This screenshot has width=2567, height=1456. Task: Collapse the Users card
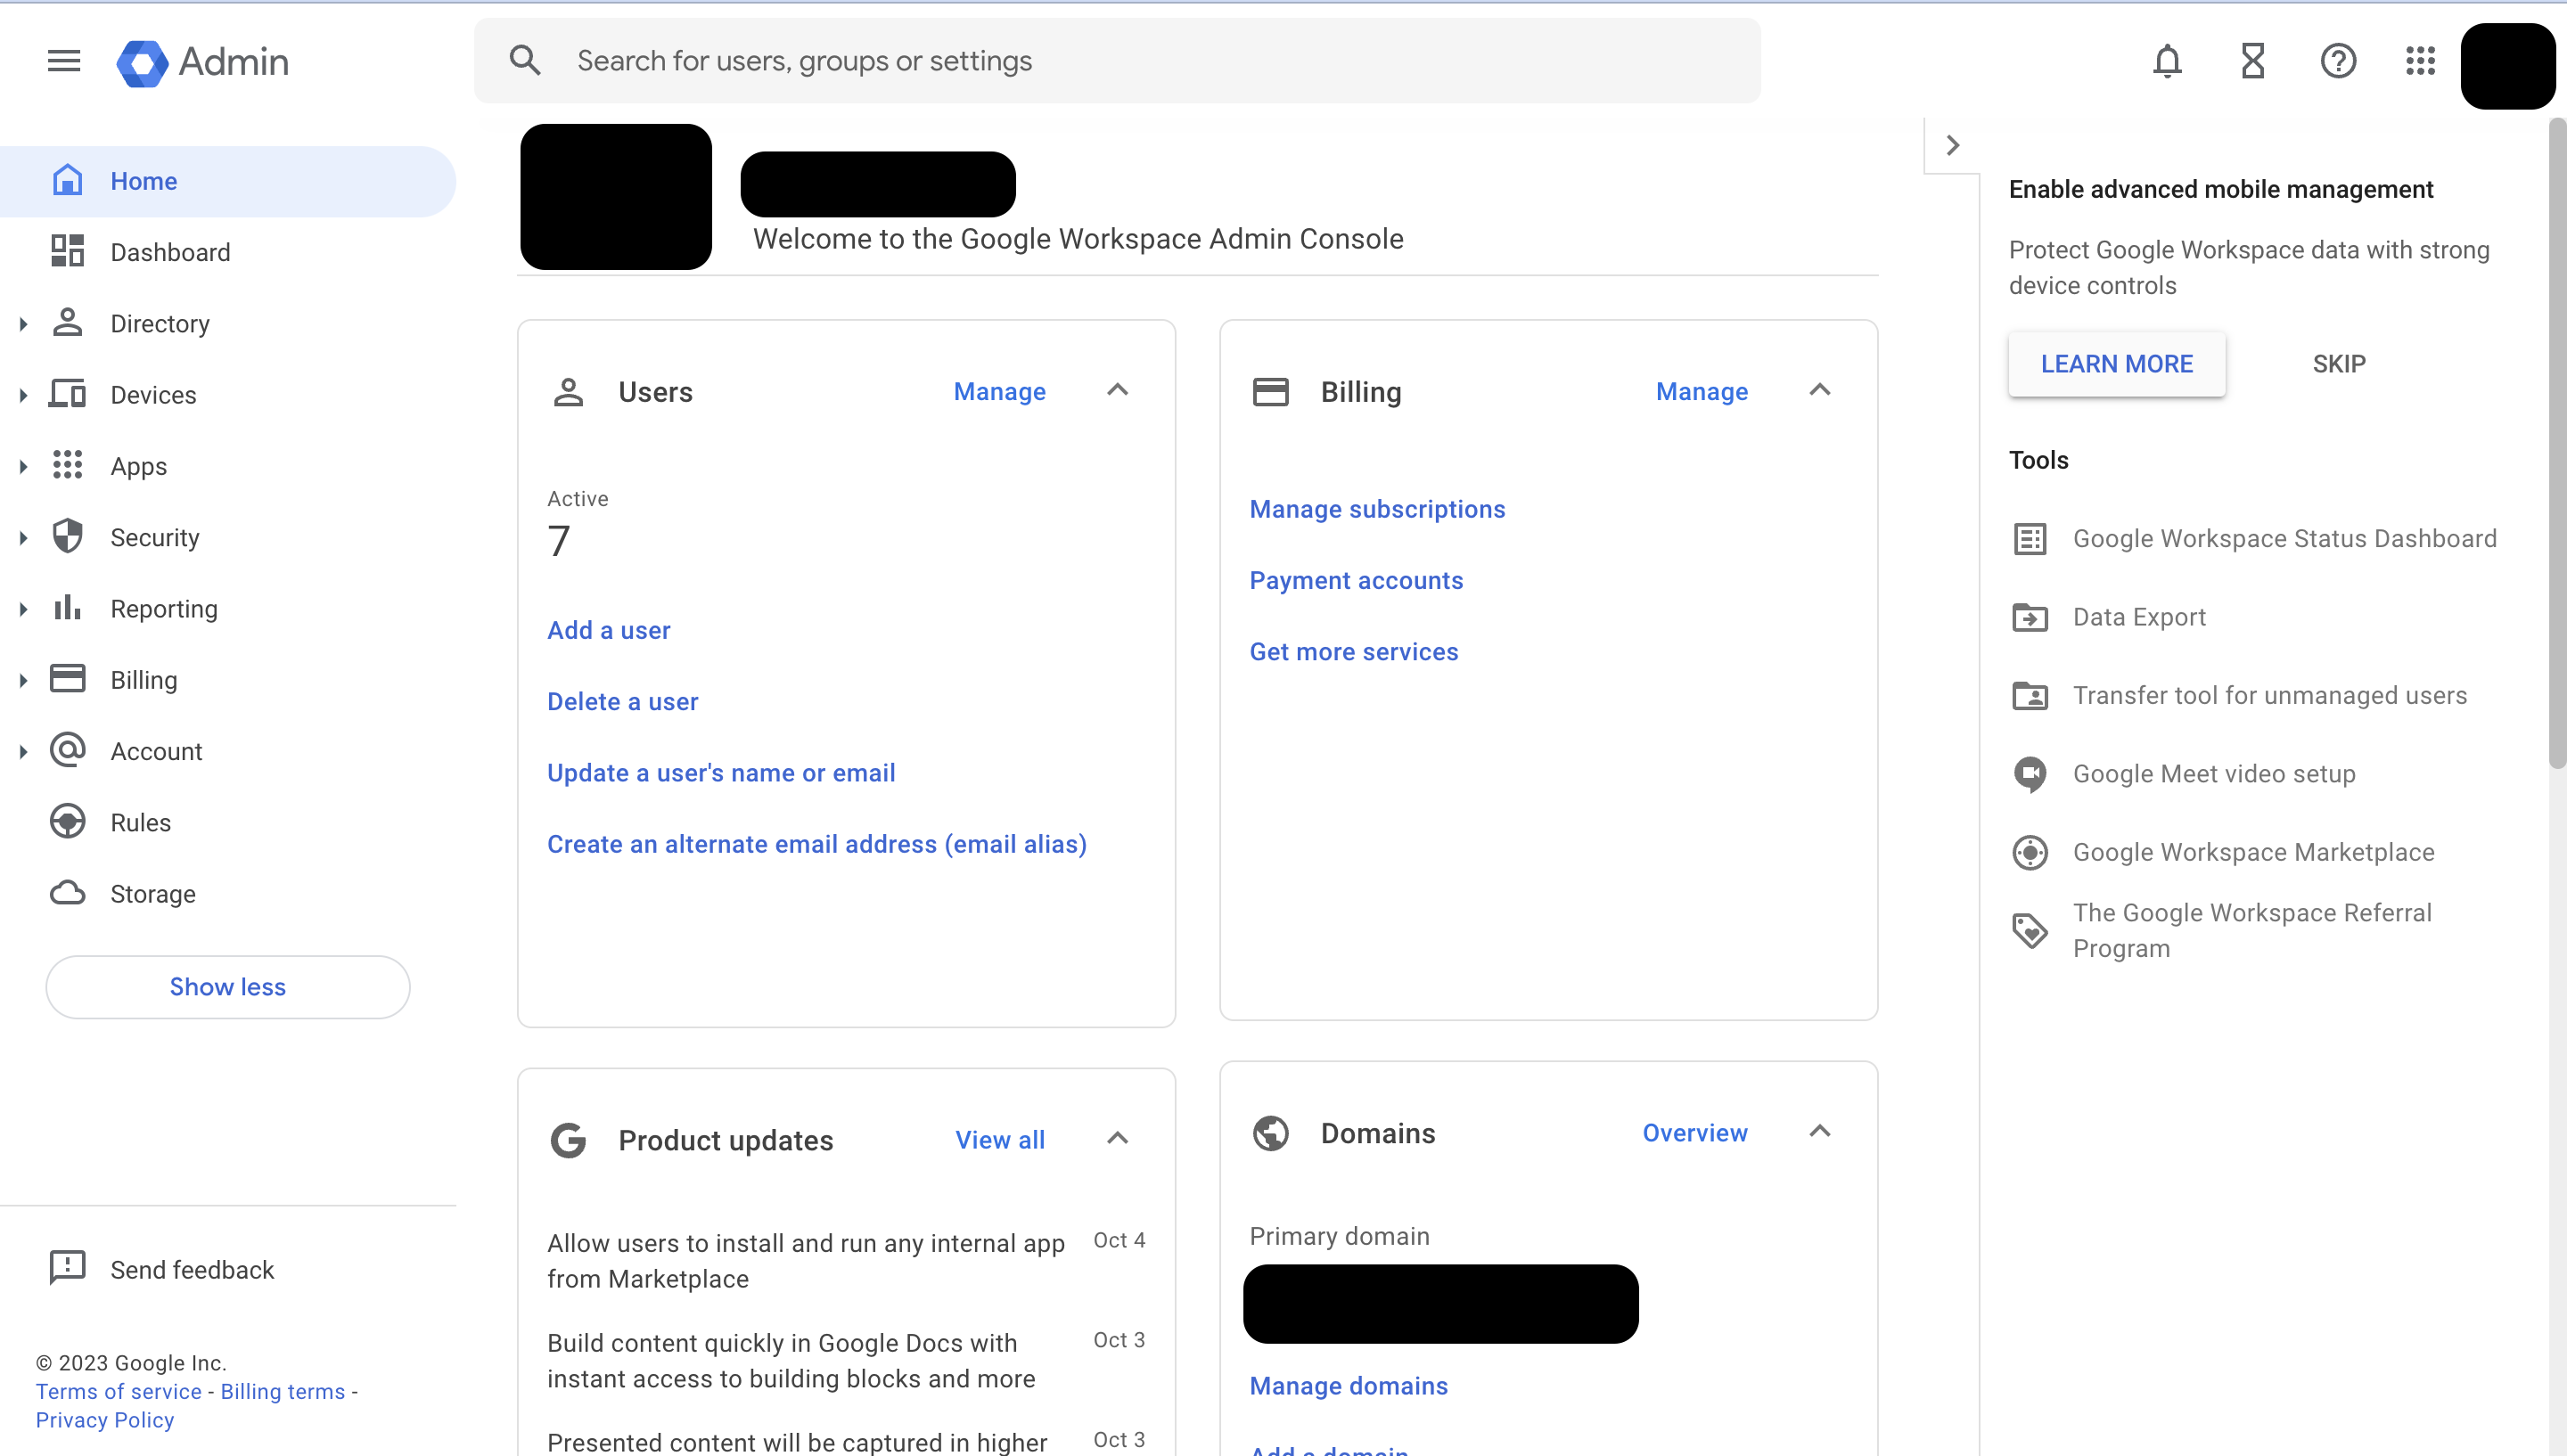tap(1118, 390)
